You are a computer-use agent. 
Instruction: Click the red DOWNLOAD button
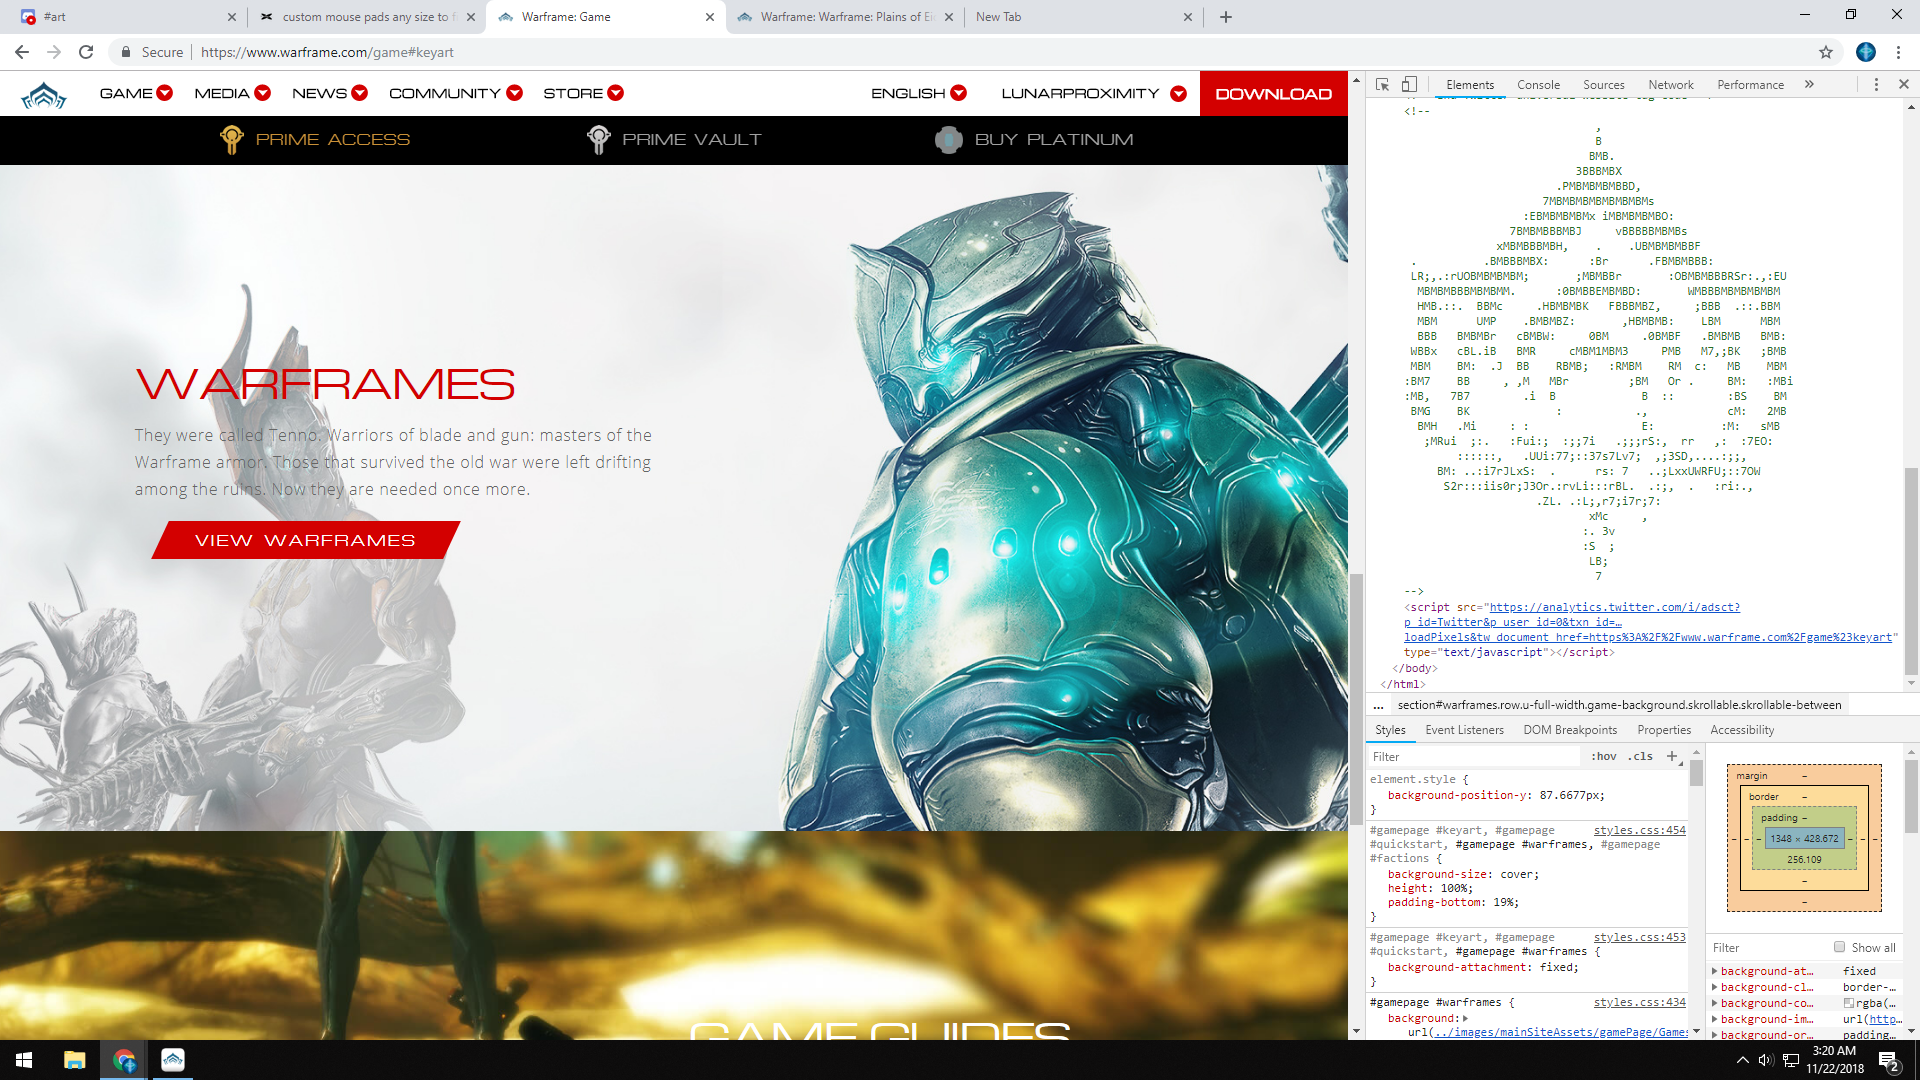(x=1274, y=94)
